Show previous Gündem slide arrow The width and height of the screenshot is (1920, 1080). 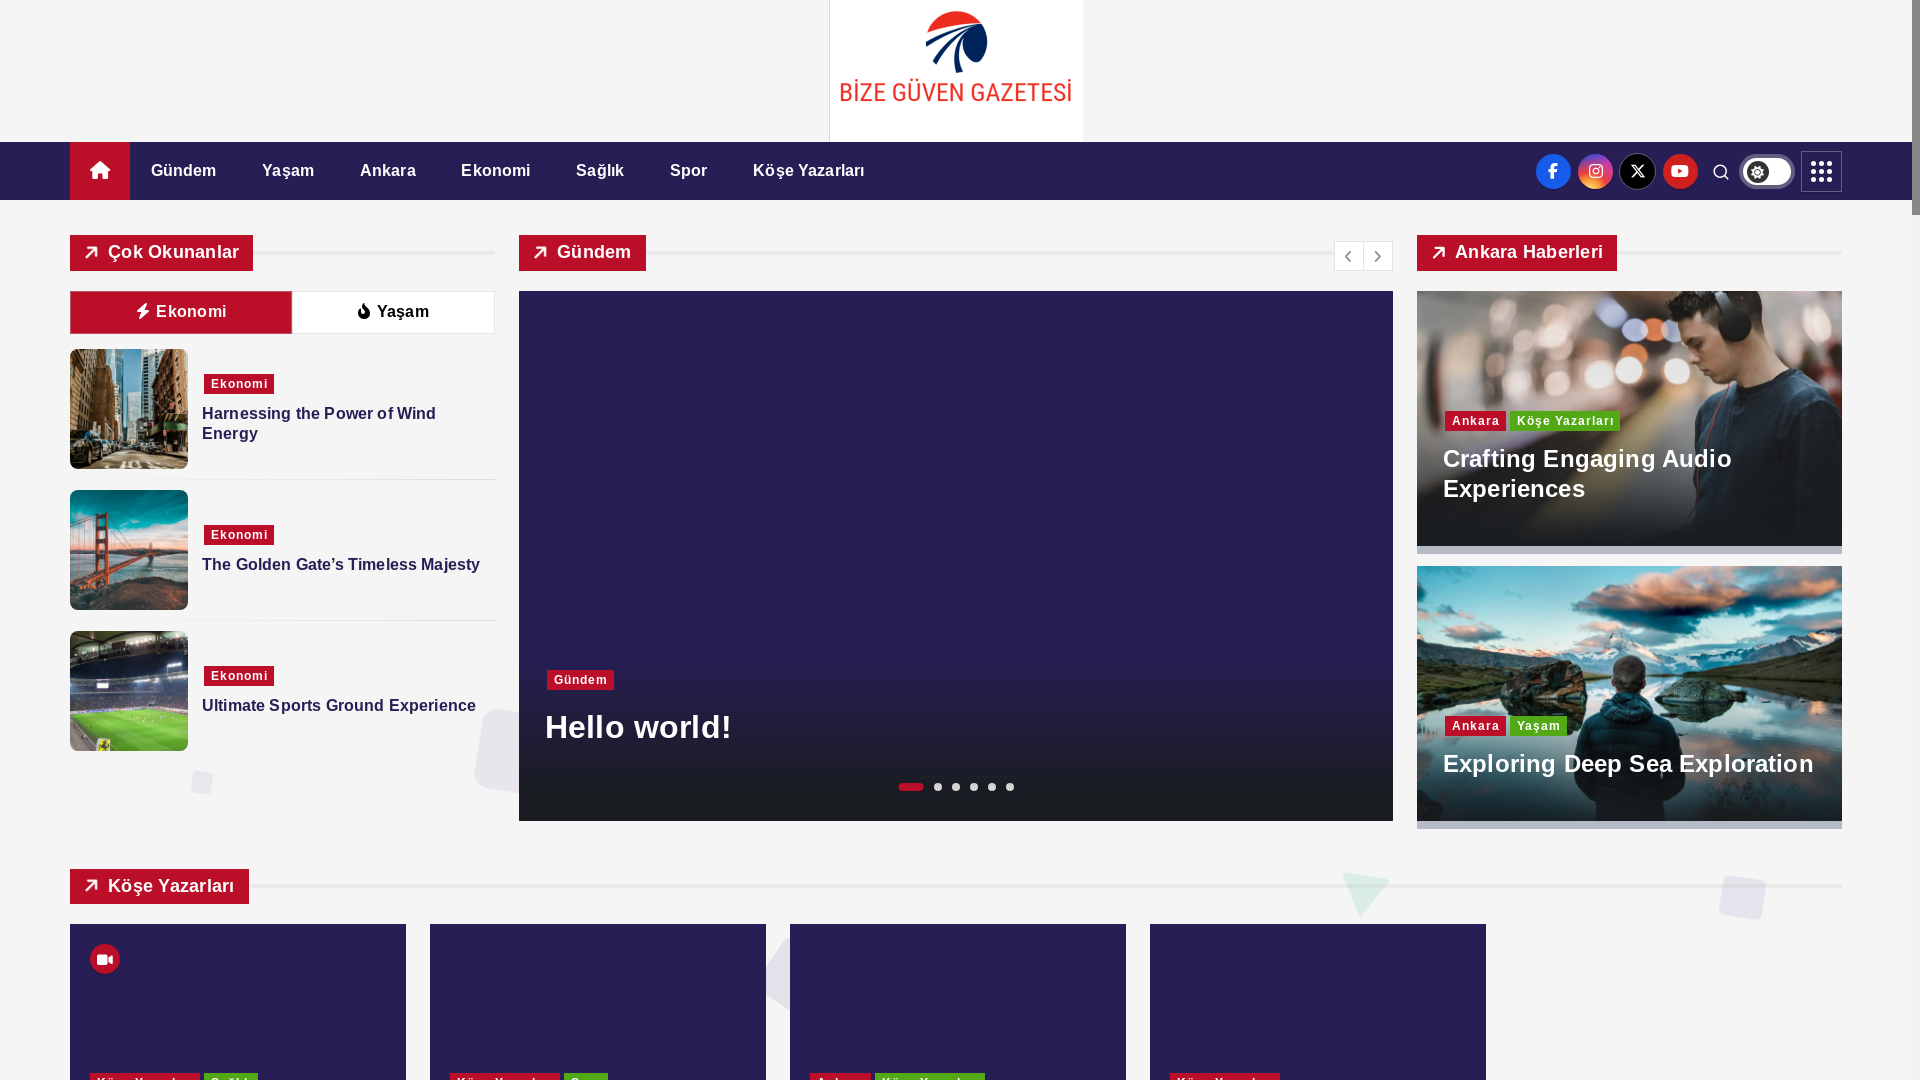pos(1348,256)
